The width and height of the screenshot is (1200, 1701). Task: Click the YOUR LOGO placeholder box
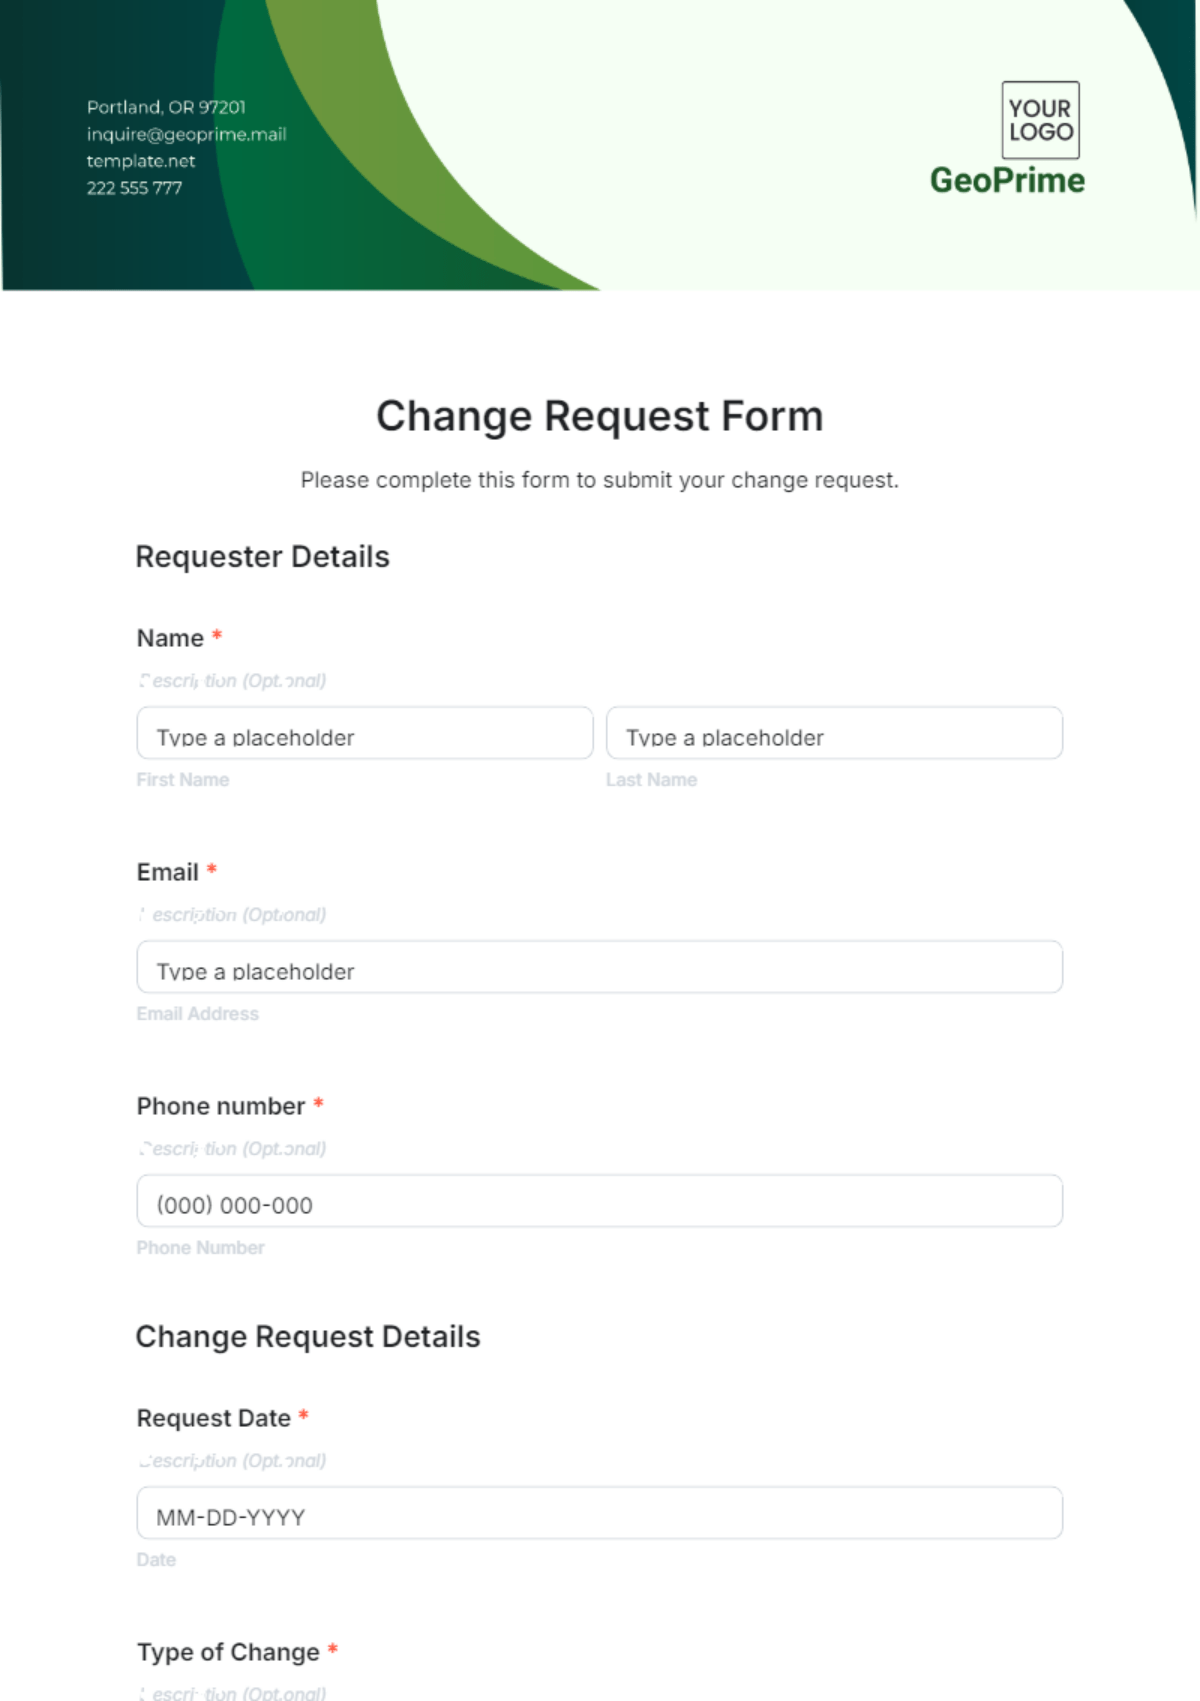[1040, 120]
